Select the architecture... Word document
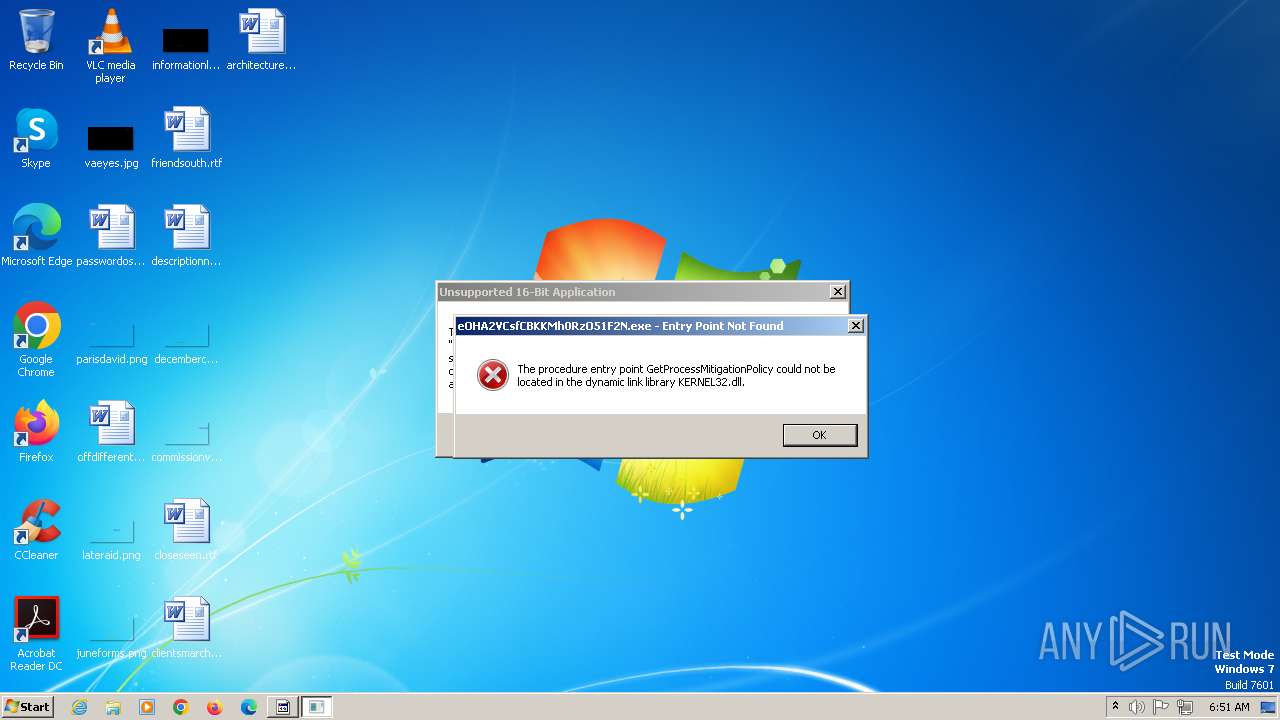The image size is (1280, 720). (x=261, y=41)
